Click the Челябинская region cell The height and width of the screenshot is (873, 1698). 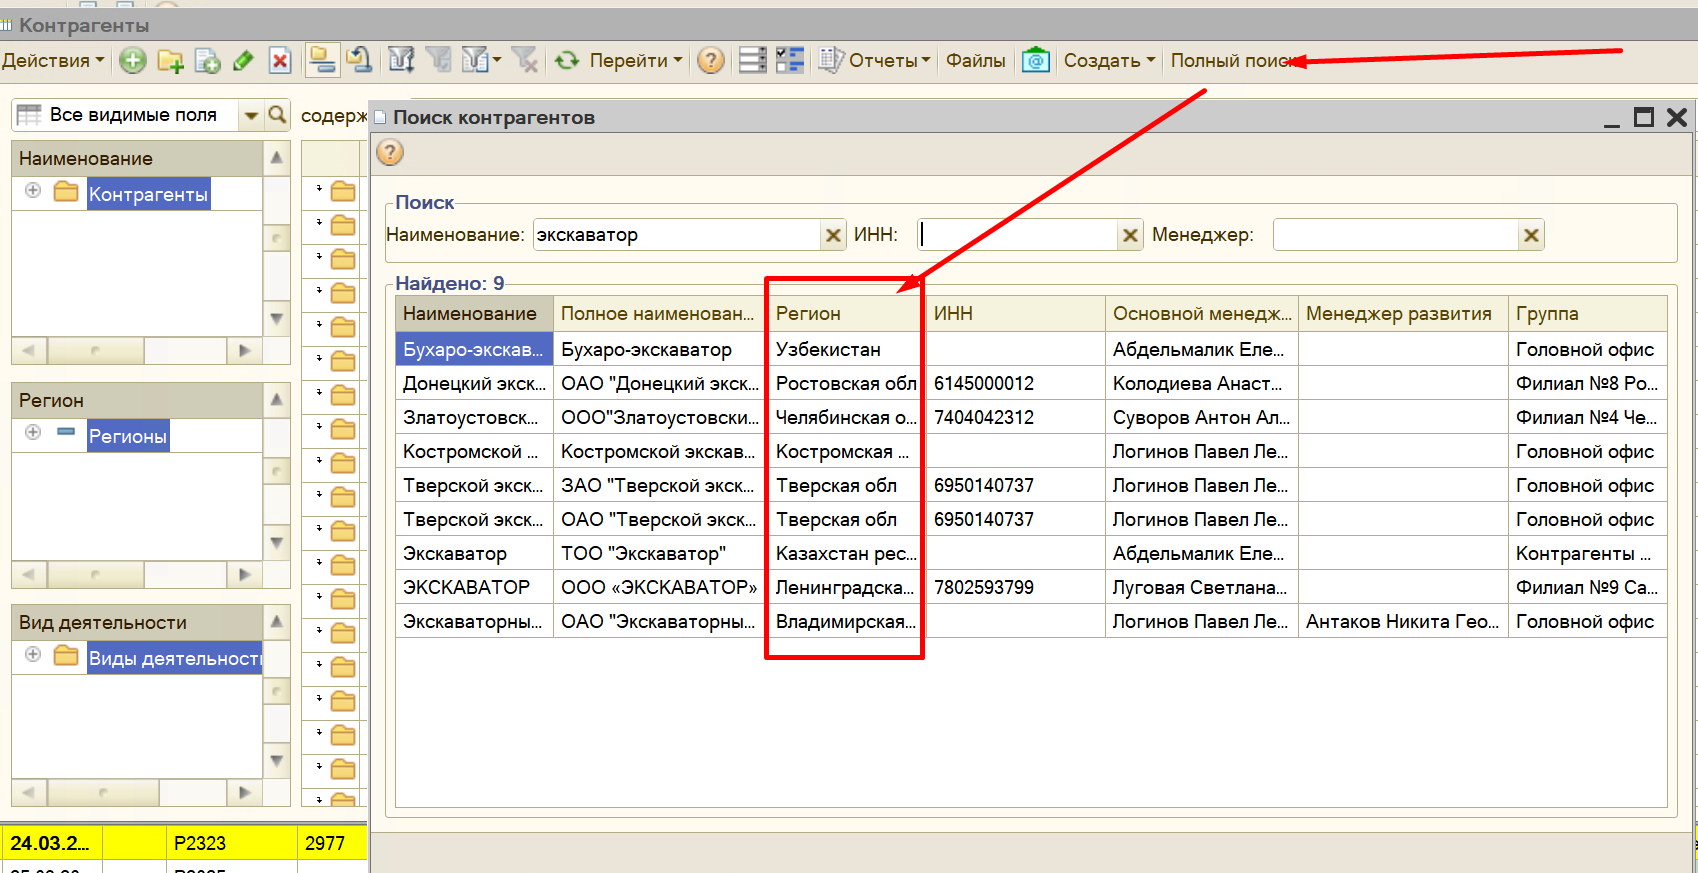(846, 417)
